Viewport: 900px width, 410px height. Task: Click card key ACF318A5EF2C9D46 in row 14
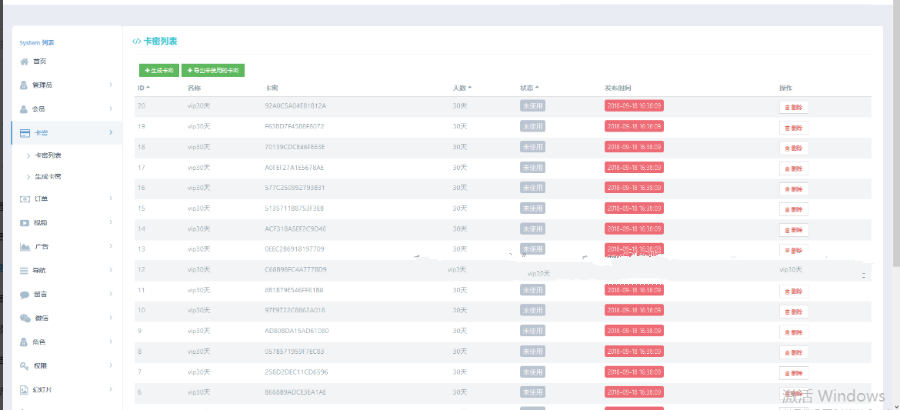[296, 229]
